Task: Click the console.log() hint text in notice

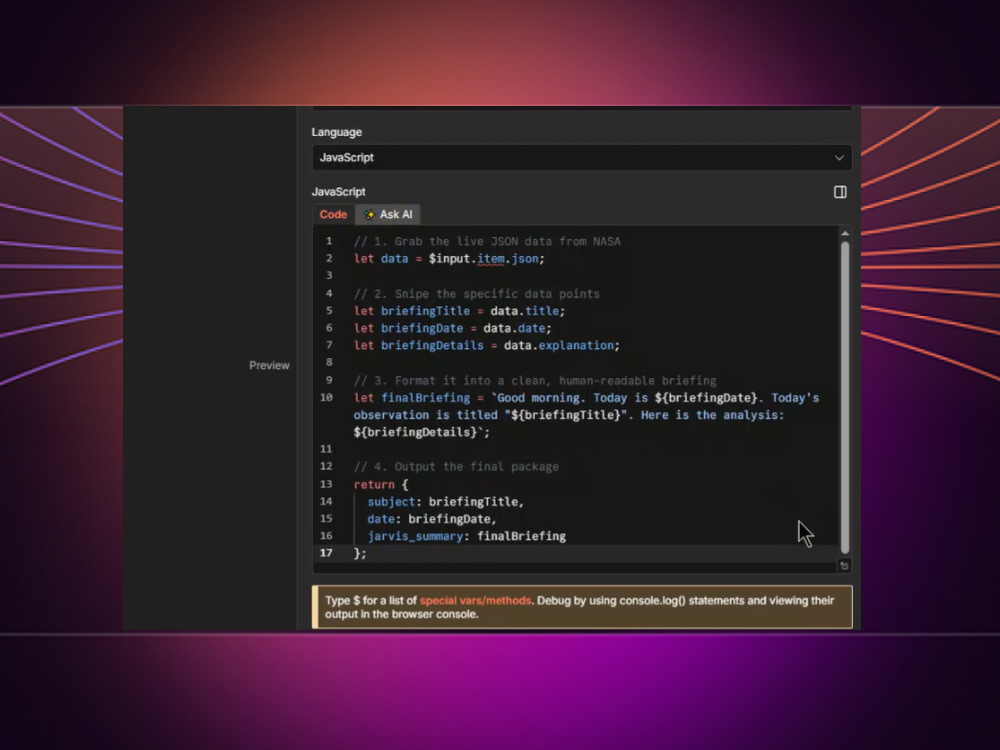Action: pos(652,600)
